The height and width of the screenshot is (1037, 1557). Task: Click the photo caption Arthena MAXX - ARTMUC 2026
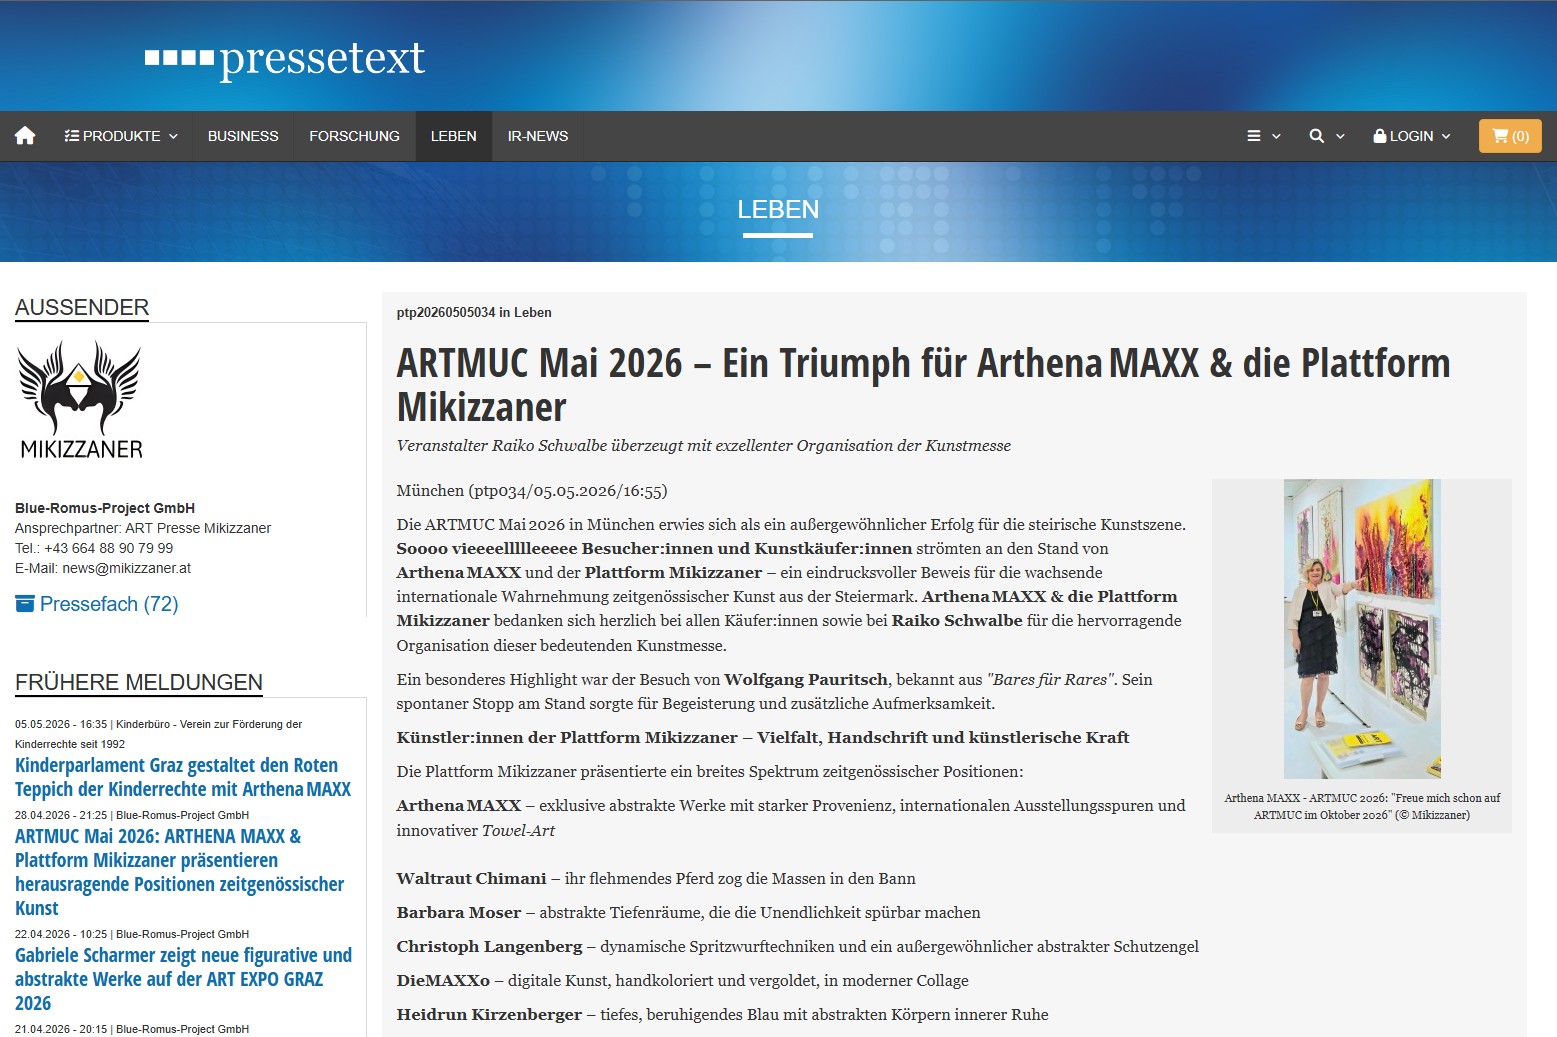[x=1362, y=806]
